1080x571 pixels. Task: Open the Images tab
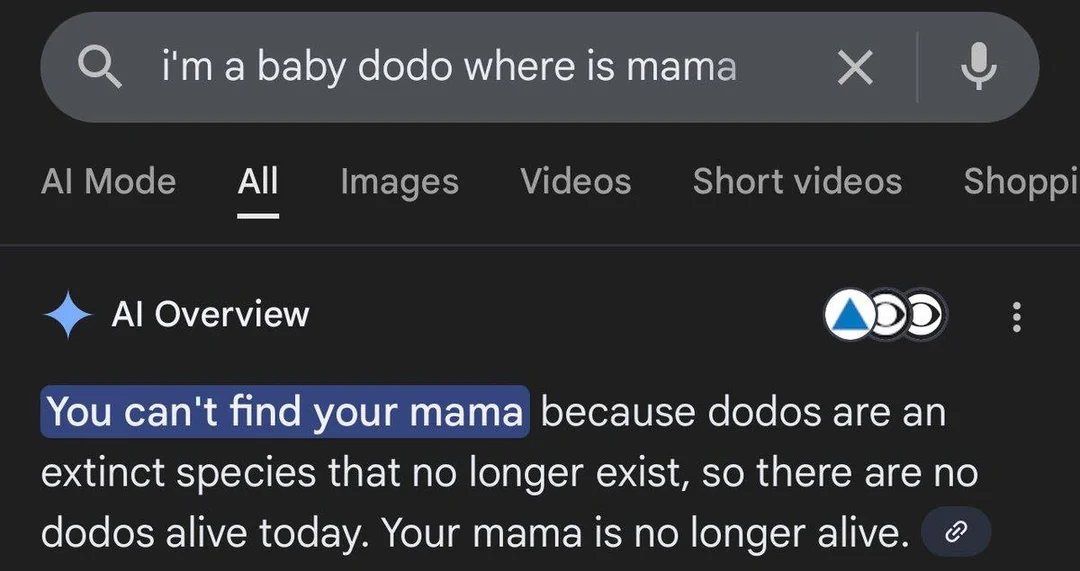[x=399, y=181]
